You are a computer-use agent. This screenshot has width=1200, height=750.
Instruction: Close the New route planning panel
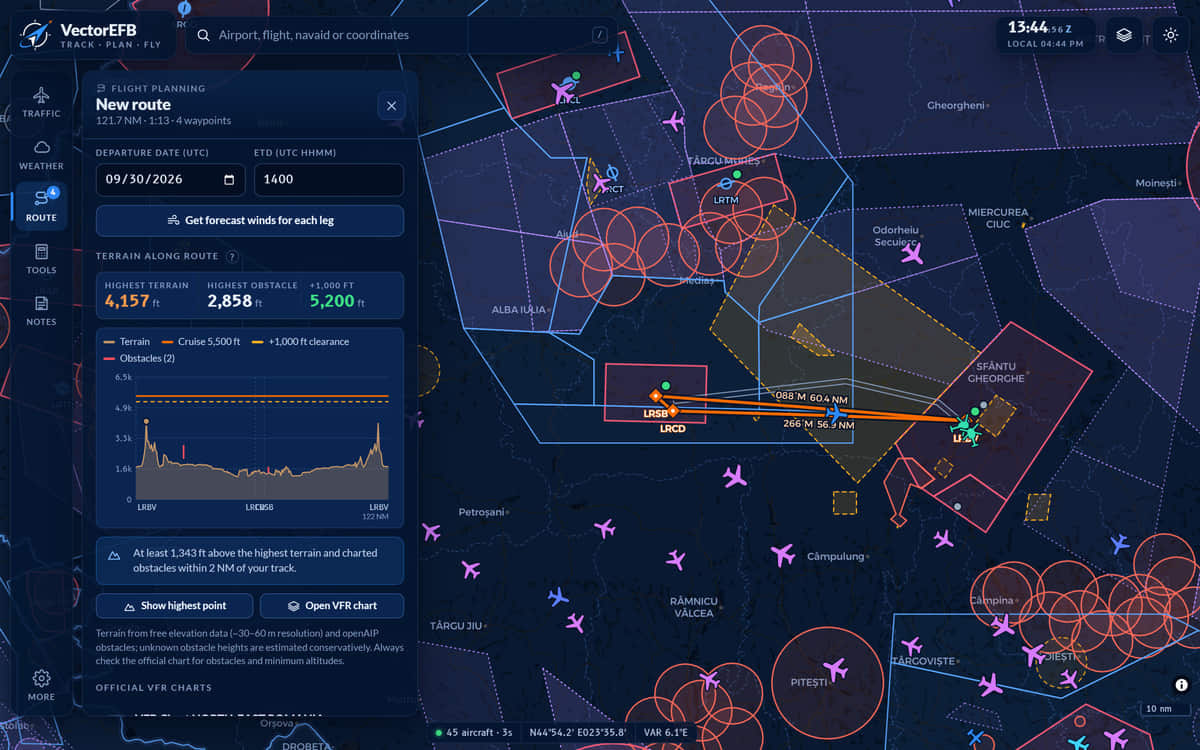pos(391,105)
